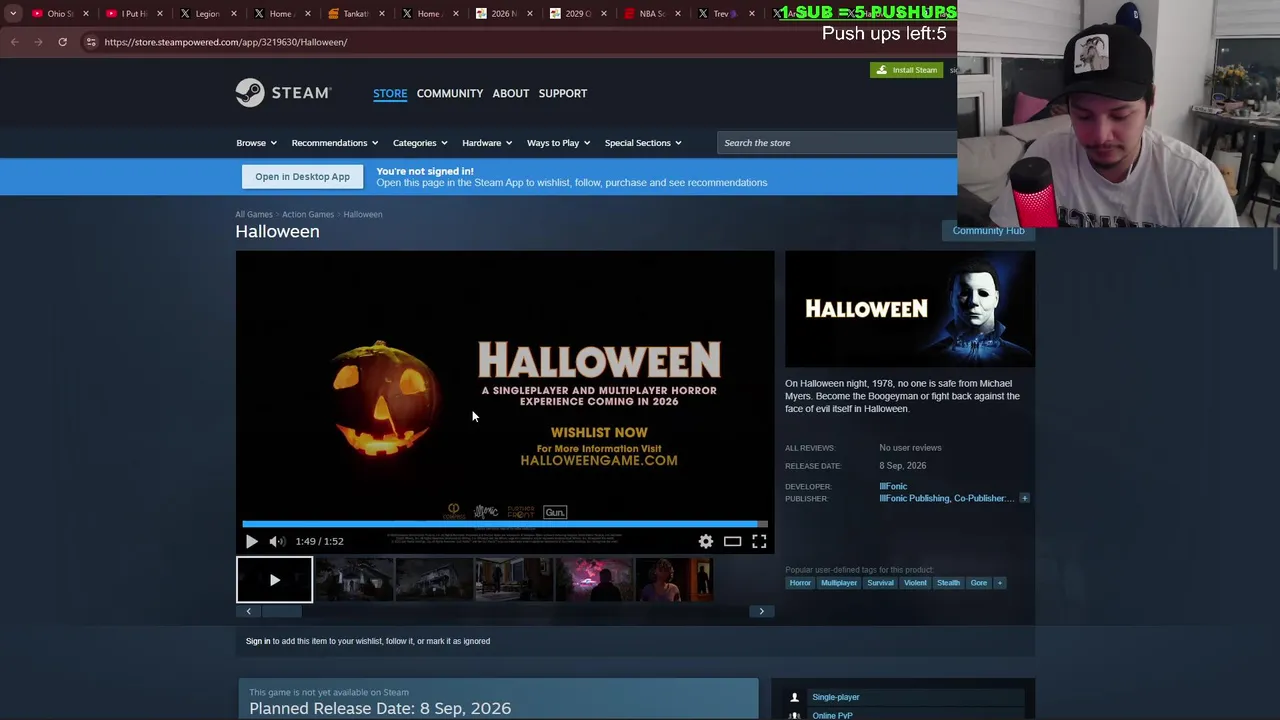Screen dimensions: 1280x720
Task: Open the tab search dropdown
Action: (x=13, y=14)
